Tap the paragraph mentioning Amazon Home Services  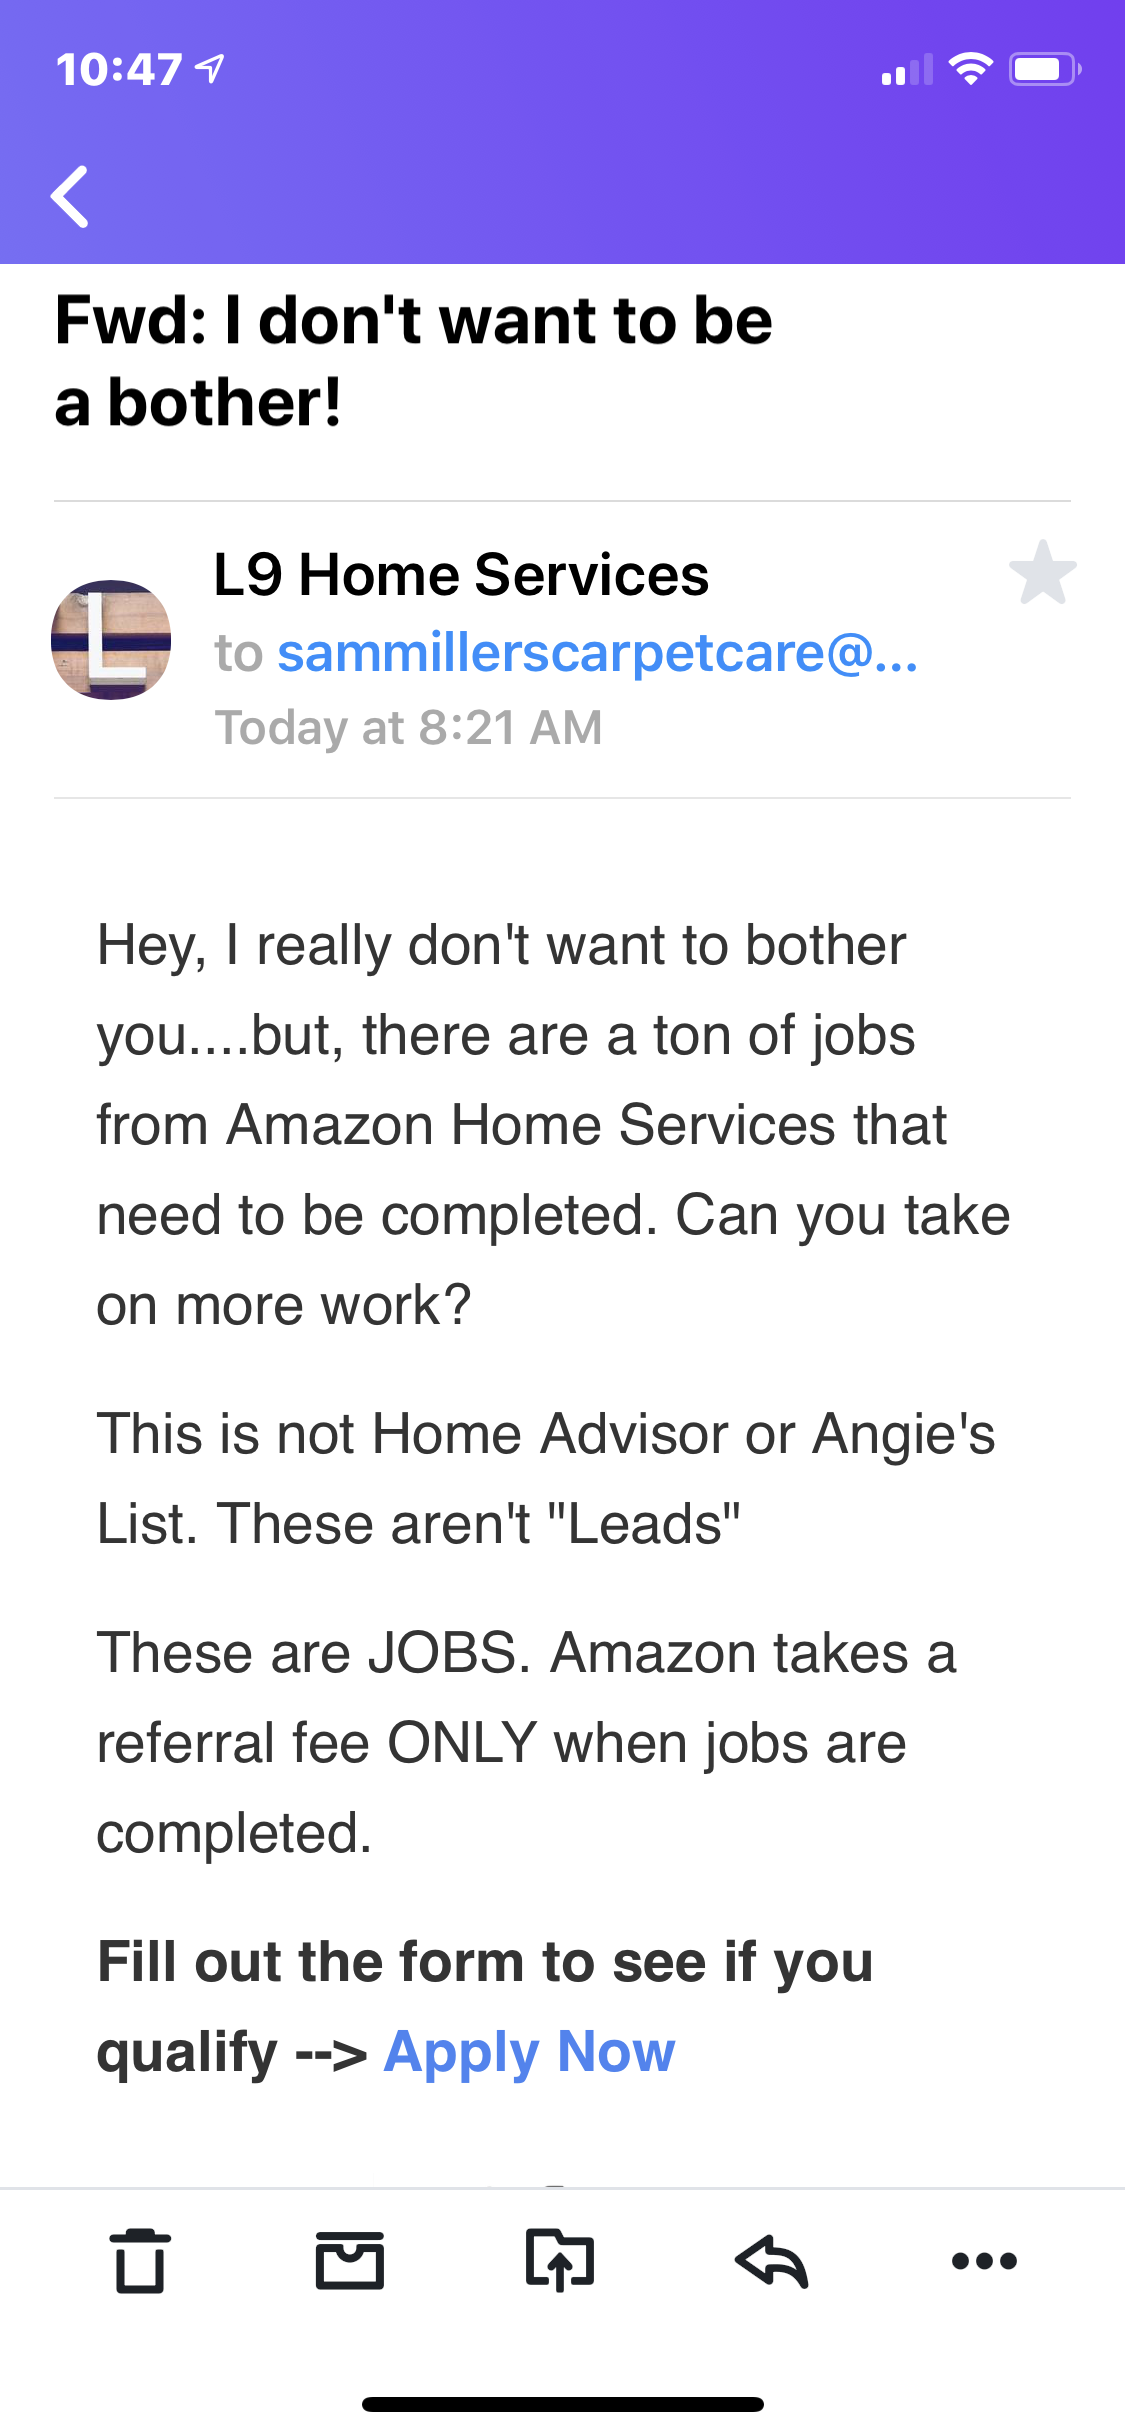tap(553, 1125)
